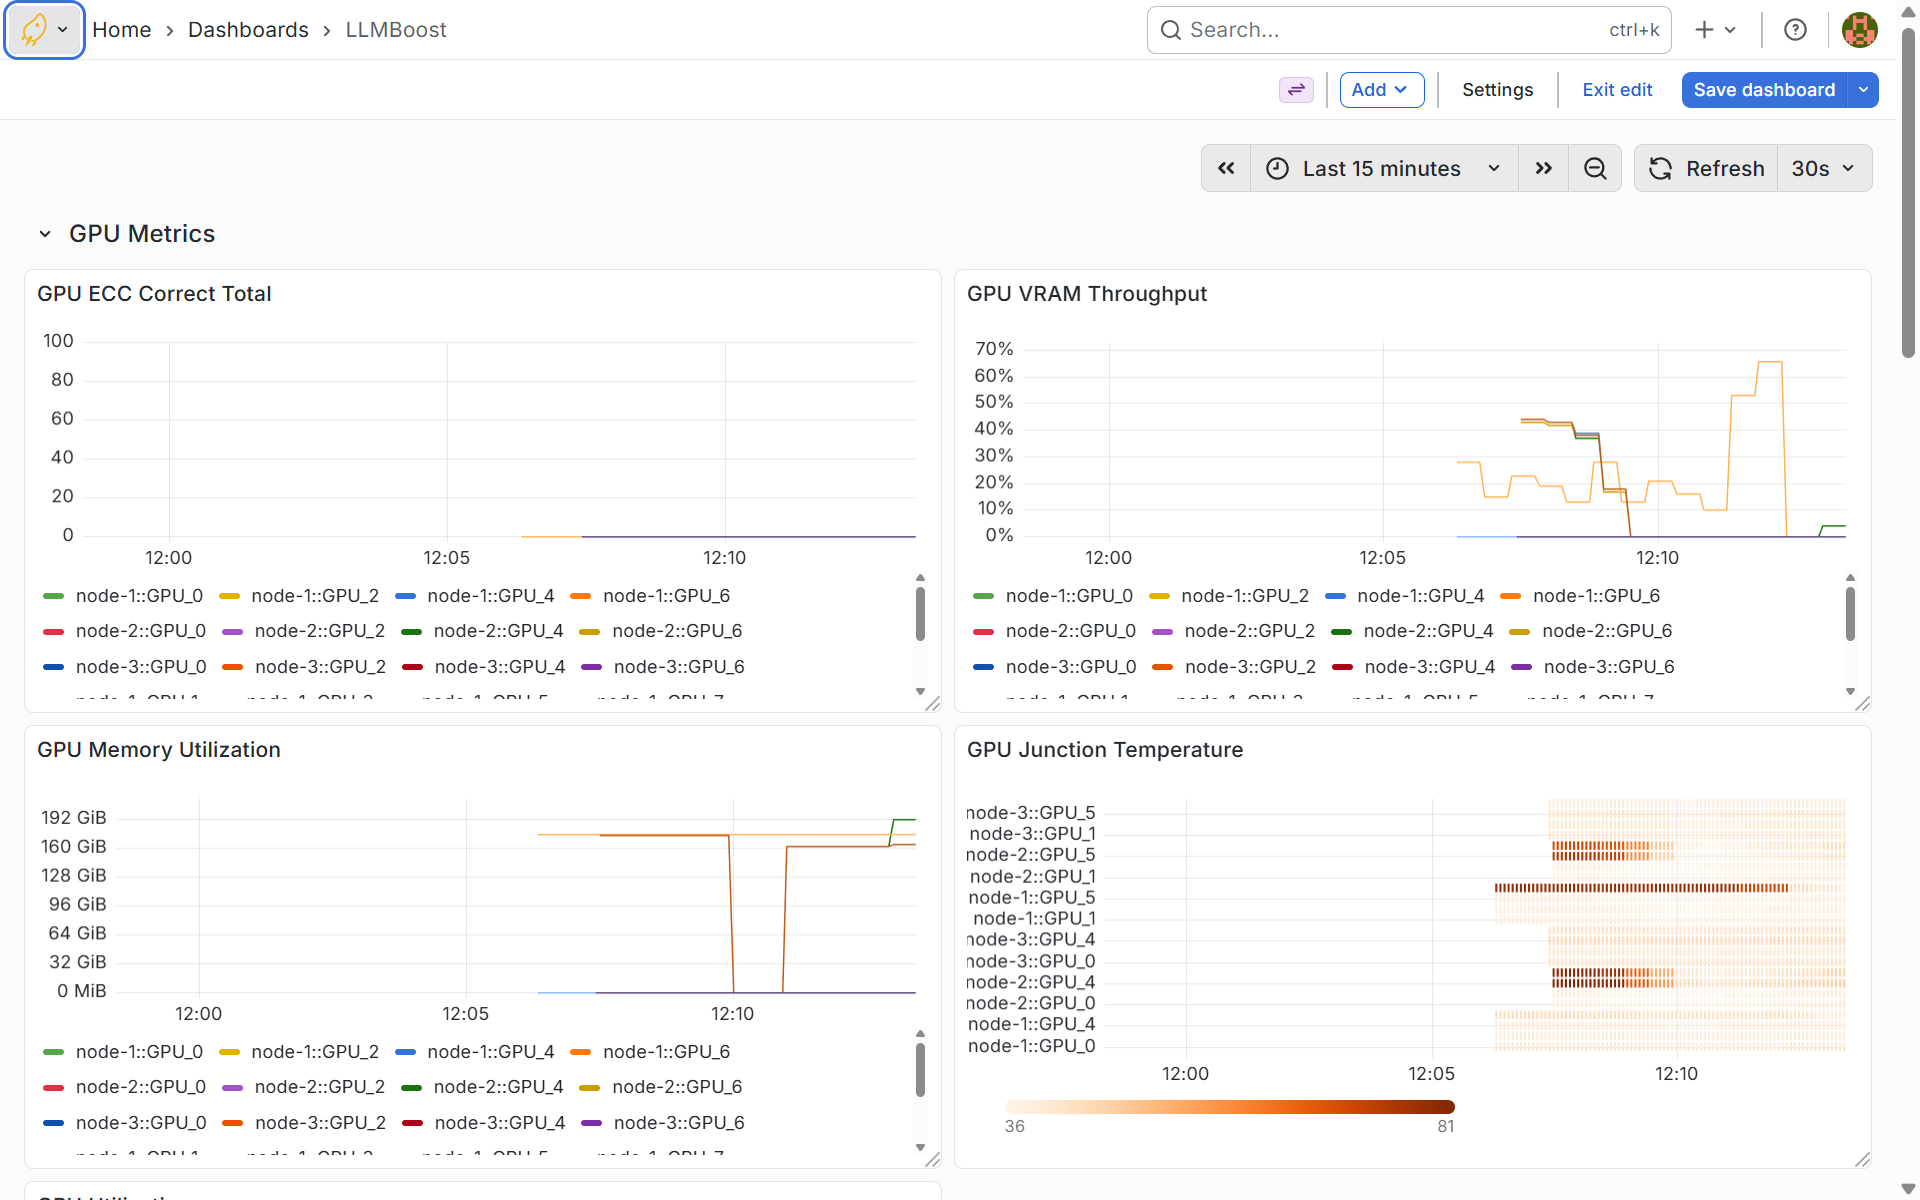
Task: Shift time range back with double-left arrows
Action: pos(1225,168)
